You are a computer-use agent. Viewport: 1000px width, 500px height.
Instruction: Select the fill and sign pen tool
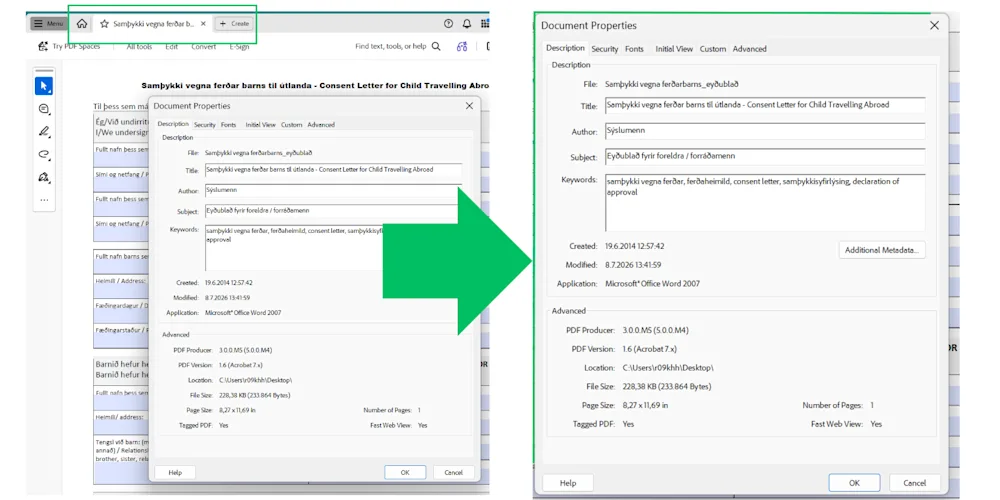click(x=44, y=177)
